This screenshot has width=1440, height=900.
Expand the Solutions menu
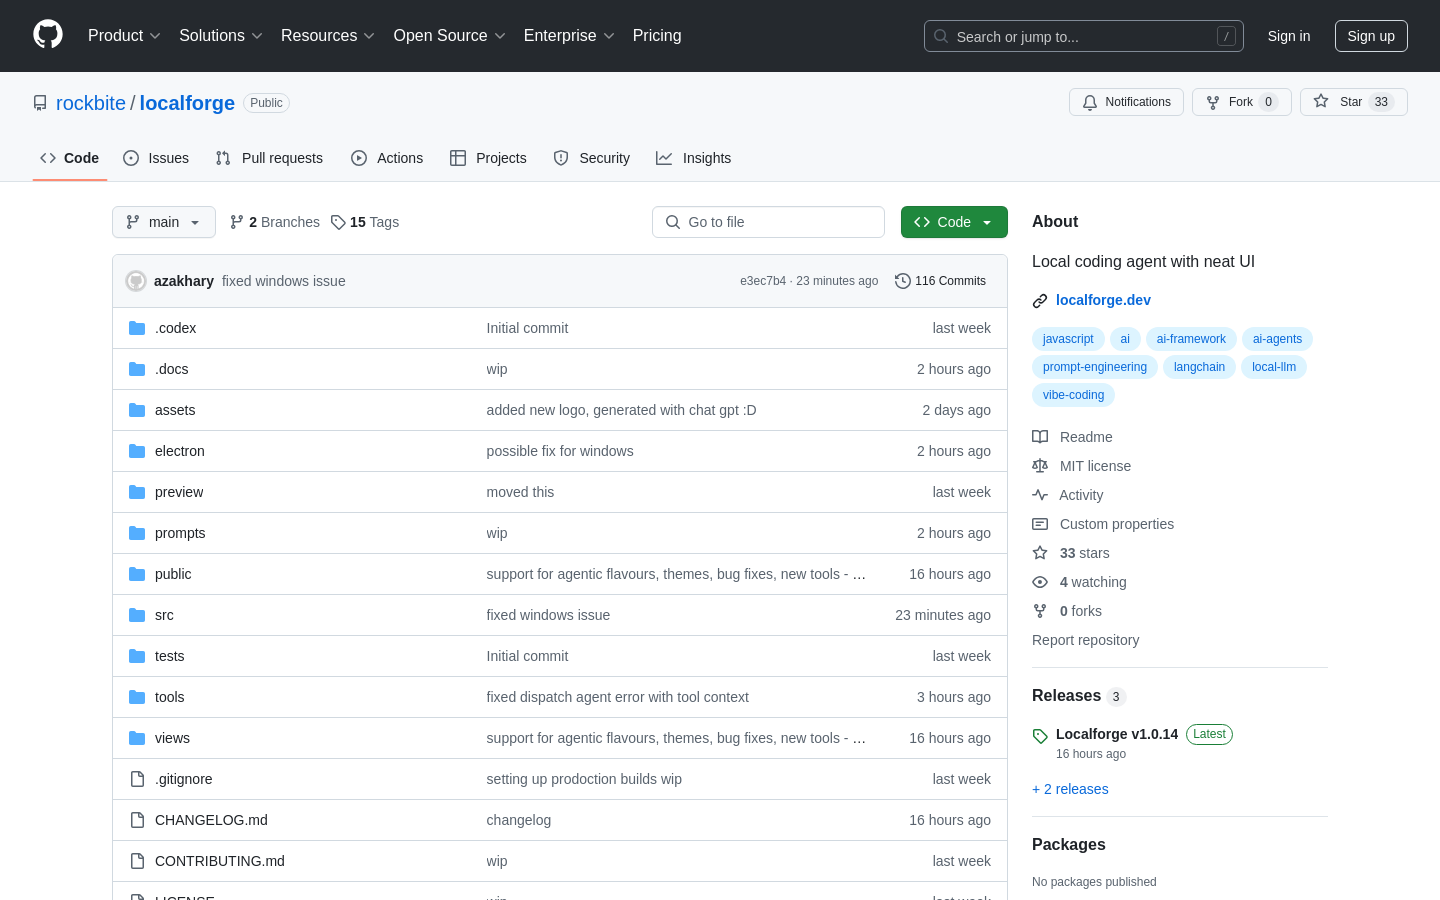(x=221, y=35)
